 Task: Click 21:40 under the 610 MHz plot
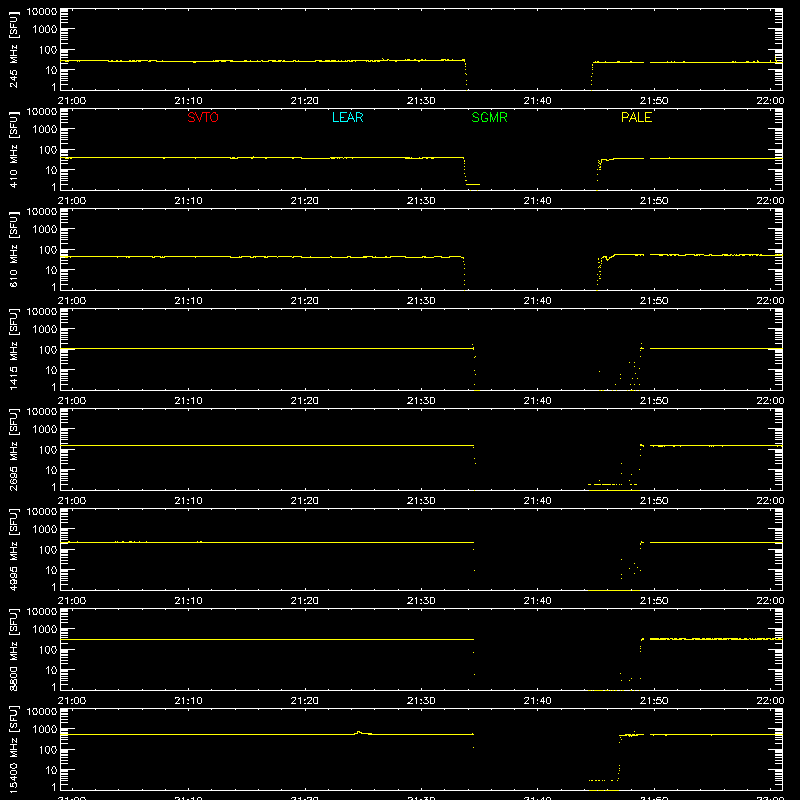[x=537, y=301]
